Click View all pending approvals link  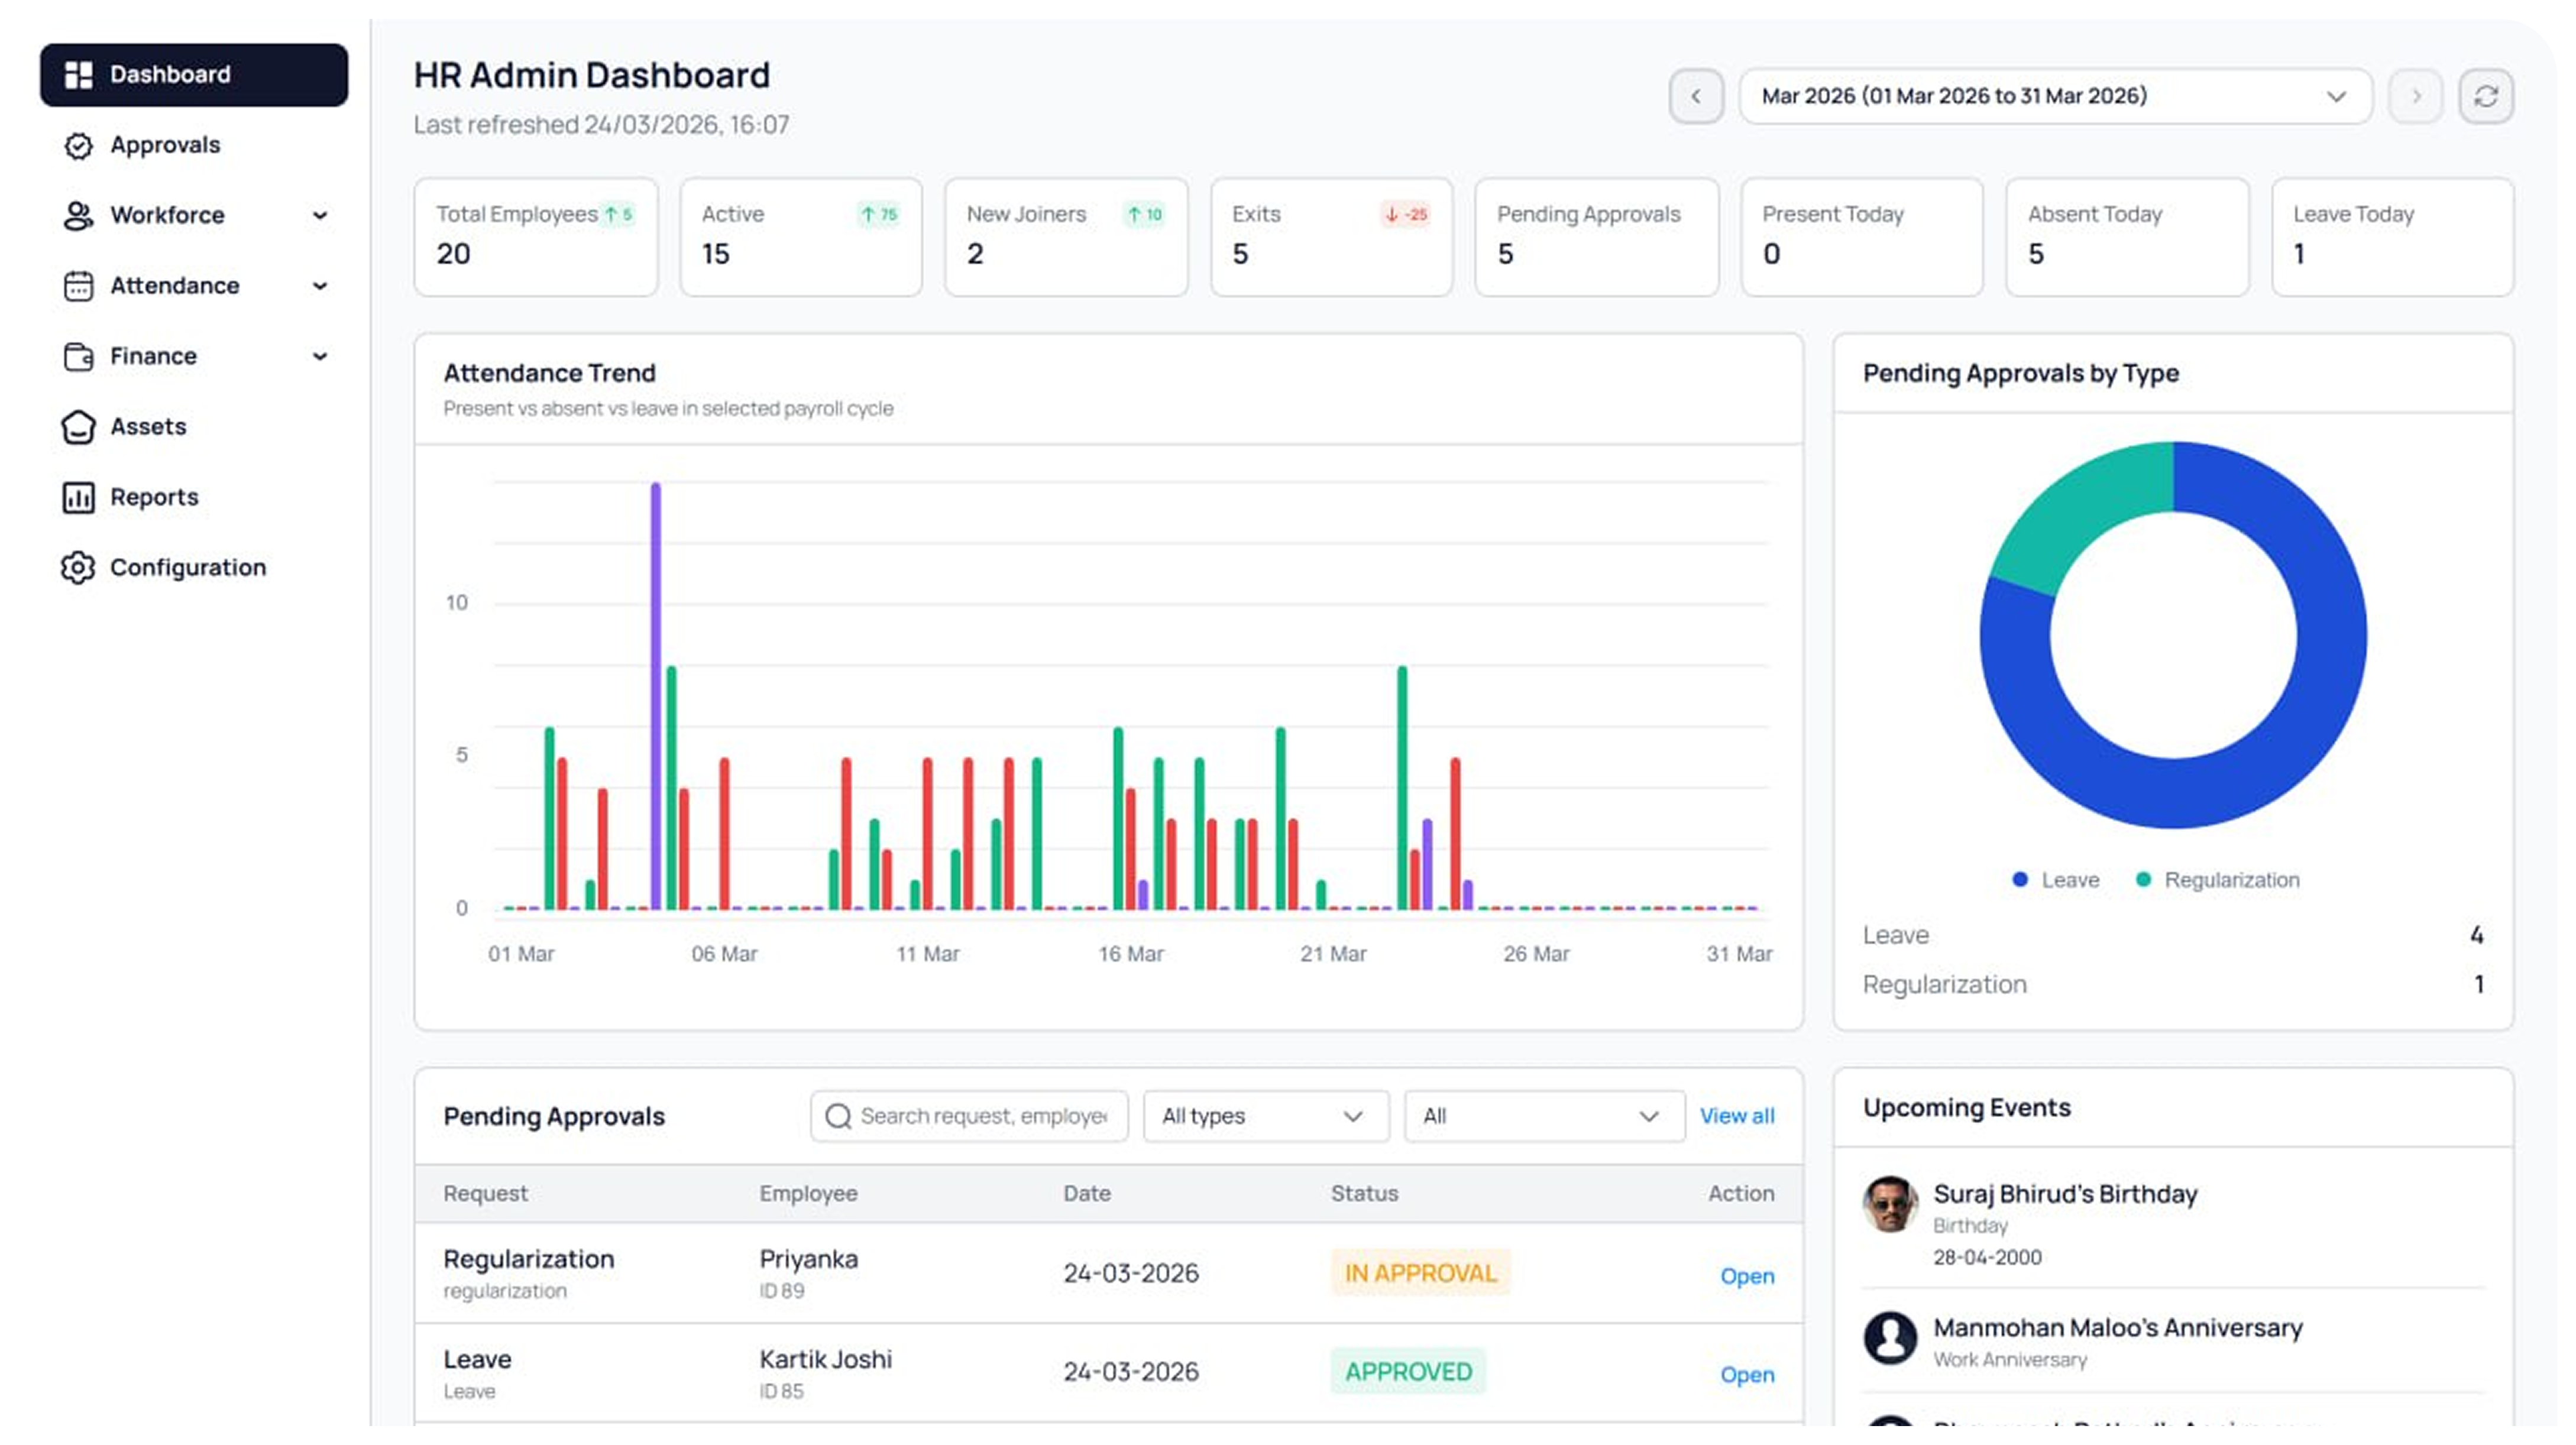(1736, 1116)
